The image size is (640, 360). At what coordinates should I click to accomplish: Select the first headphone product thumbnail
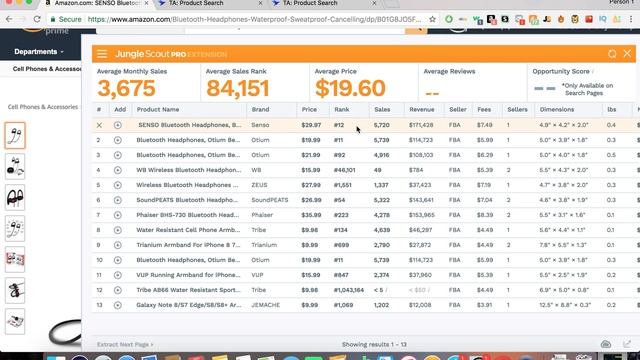[x=15, y=135]
